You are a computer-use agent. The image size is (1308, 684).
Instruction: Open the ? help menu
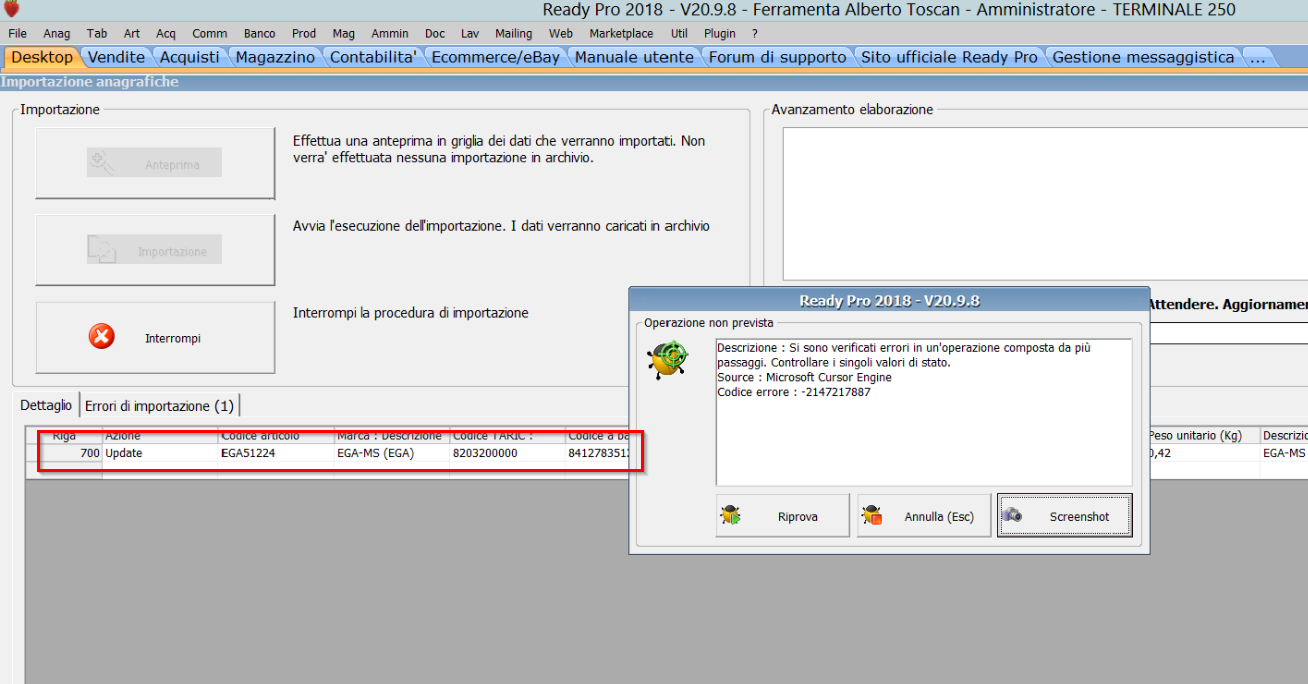click(755, 33)
